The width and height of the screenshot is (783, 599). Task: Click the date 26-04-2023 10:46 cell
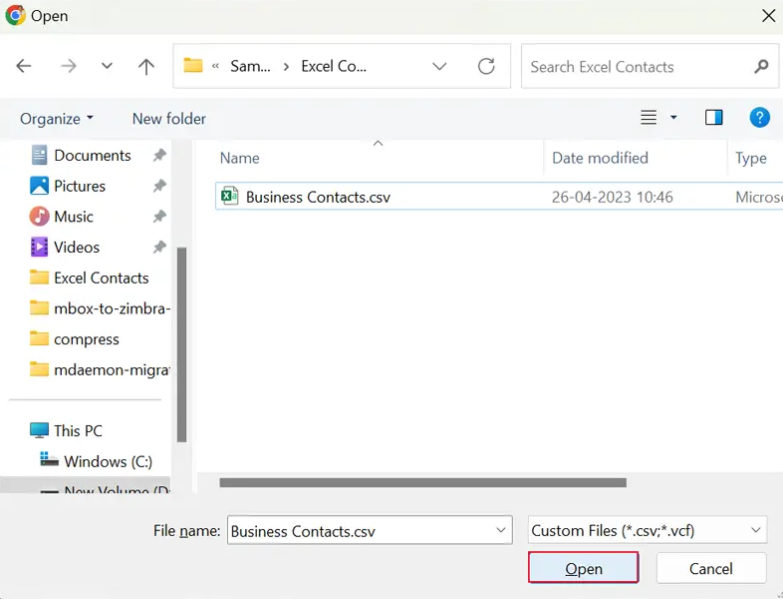point(612,197)
